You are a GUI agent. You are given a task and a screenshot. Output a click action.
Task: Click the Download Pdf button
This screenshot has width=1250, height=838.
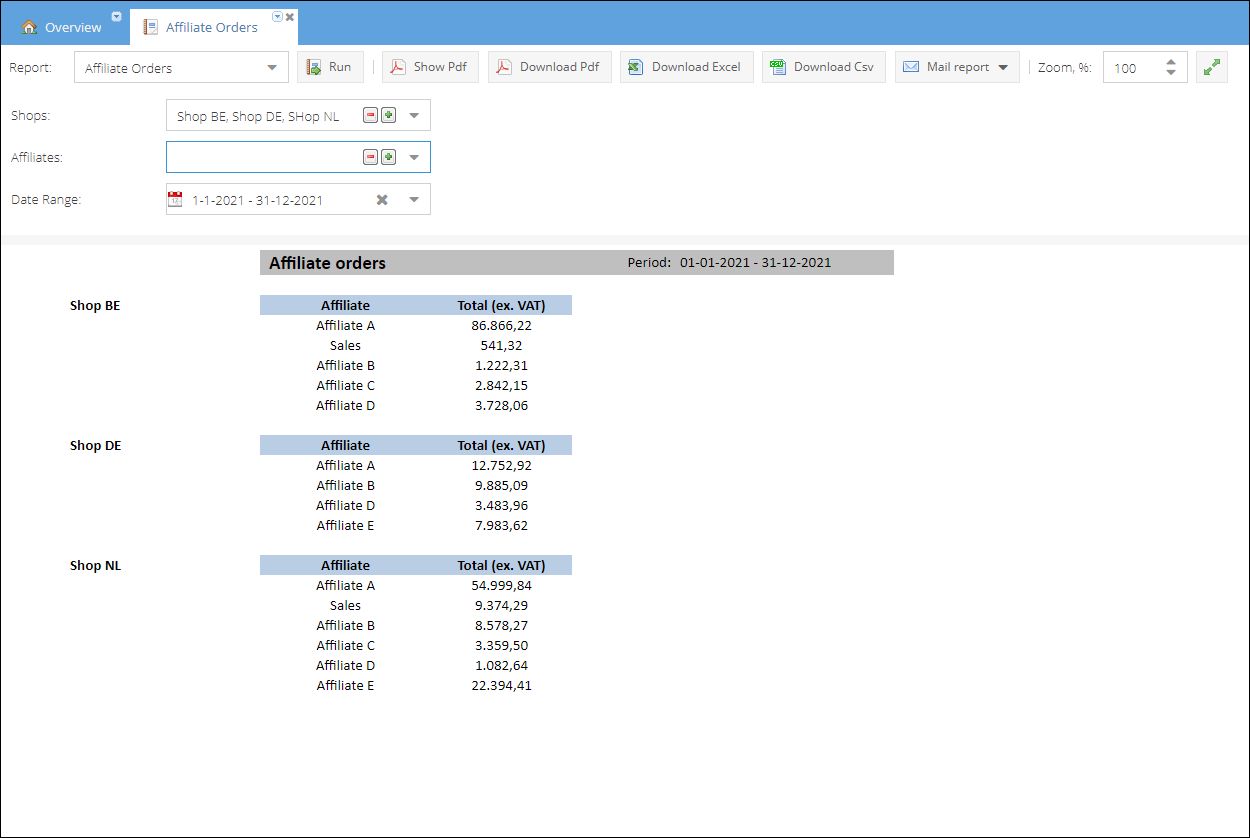coord(549,67)
